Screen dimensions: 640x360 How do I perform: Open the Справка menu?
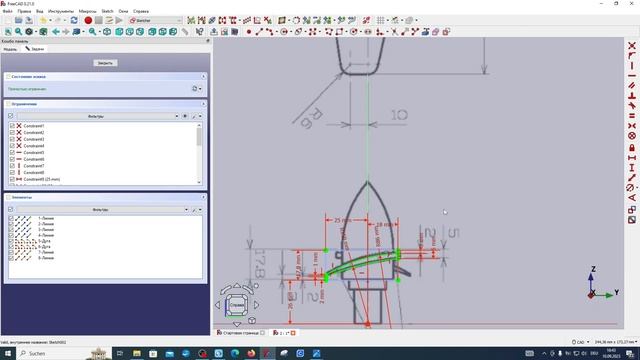[x=141, y=11]
